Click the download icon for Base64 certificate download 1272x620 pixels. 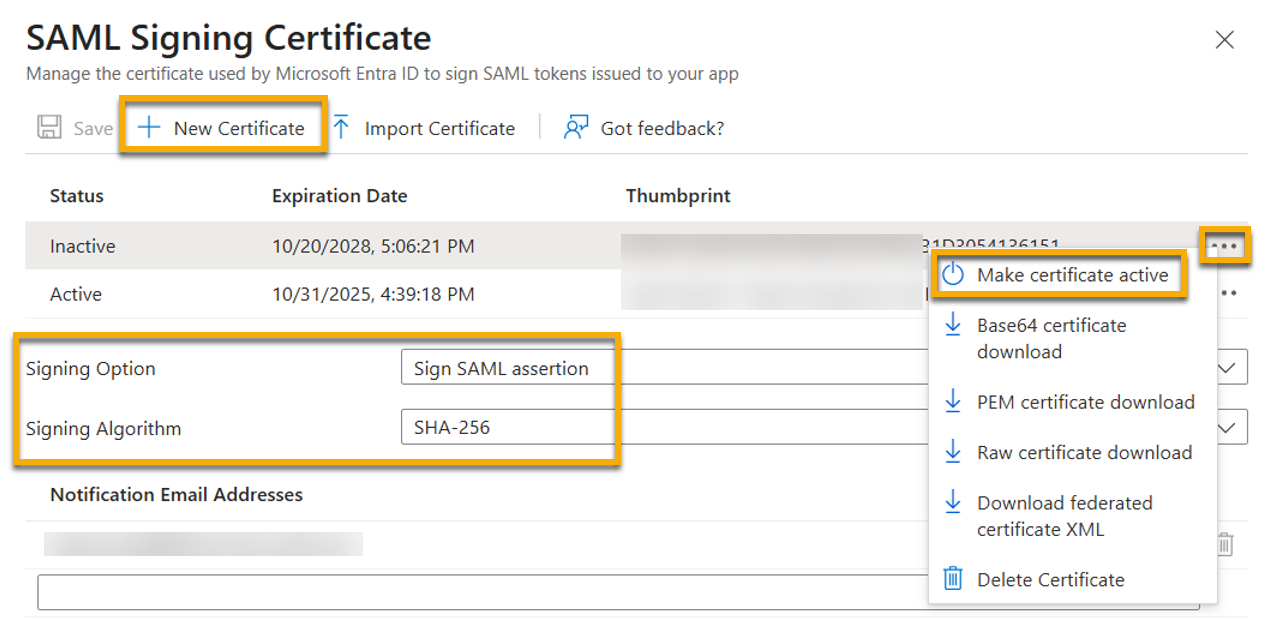coord(952,326)
